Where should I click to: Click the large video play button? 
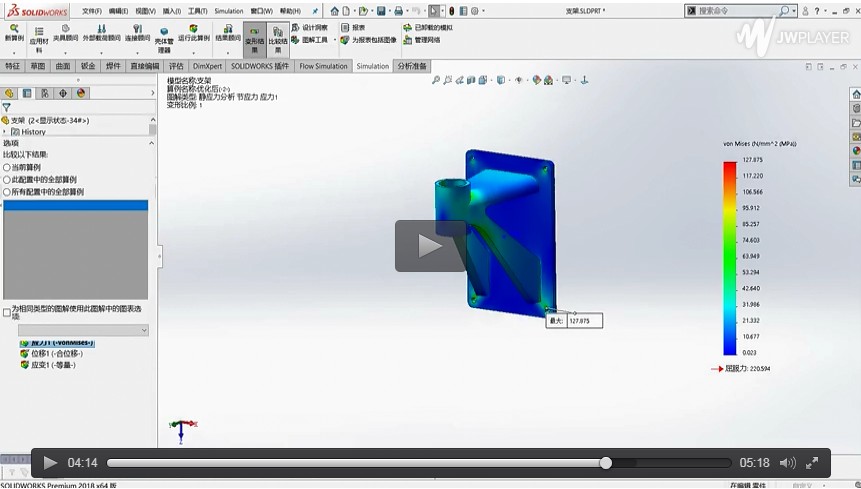point(430,246)
